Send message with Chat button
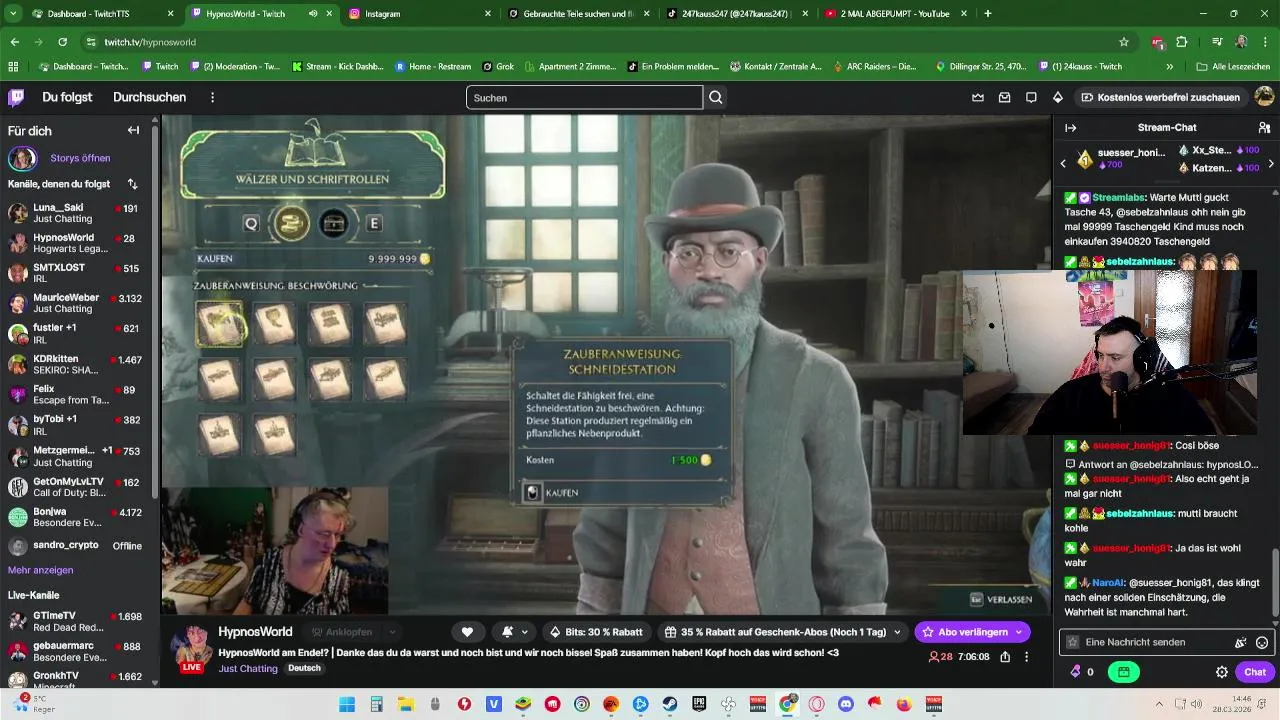The width and height of the screenshot is (1280, 720). coord(1255,672)
